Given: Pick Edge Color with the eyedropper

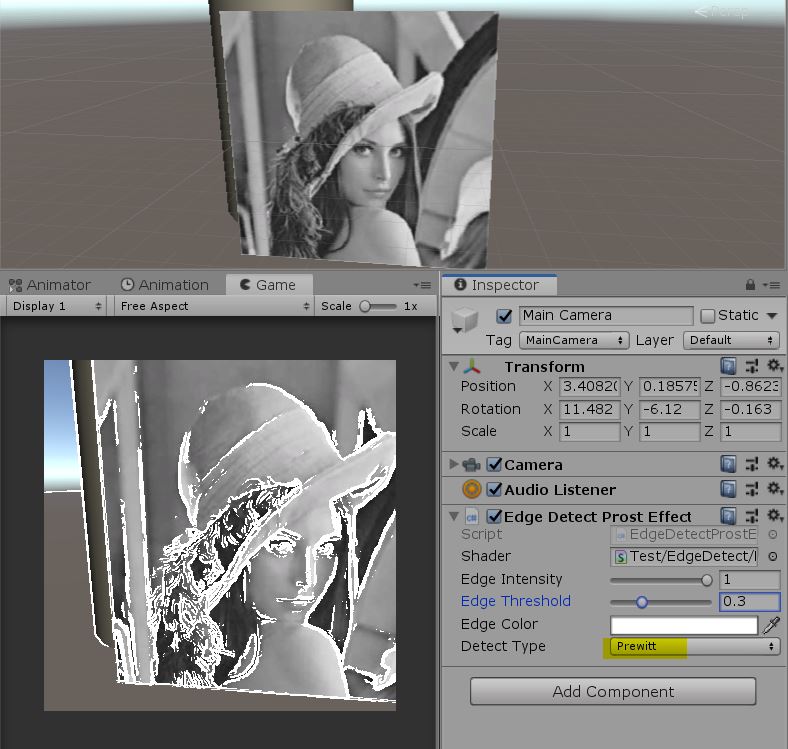Looking at the screenshot, I should (771, 625).
